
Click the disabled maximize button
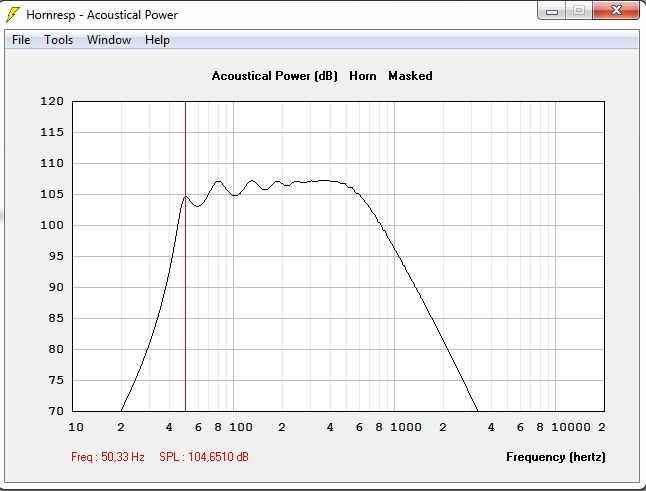pos(579,11)
